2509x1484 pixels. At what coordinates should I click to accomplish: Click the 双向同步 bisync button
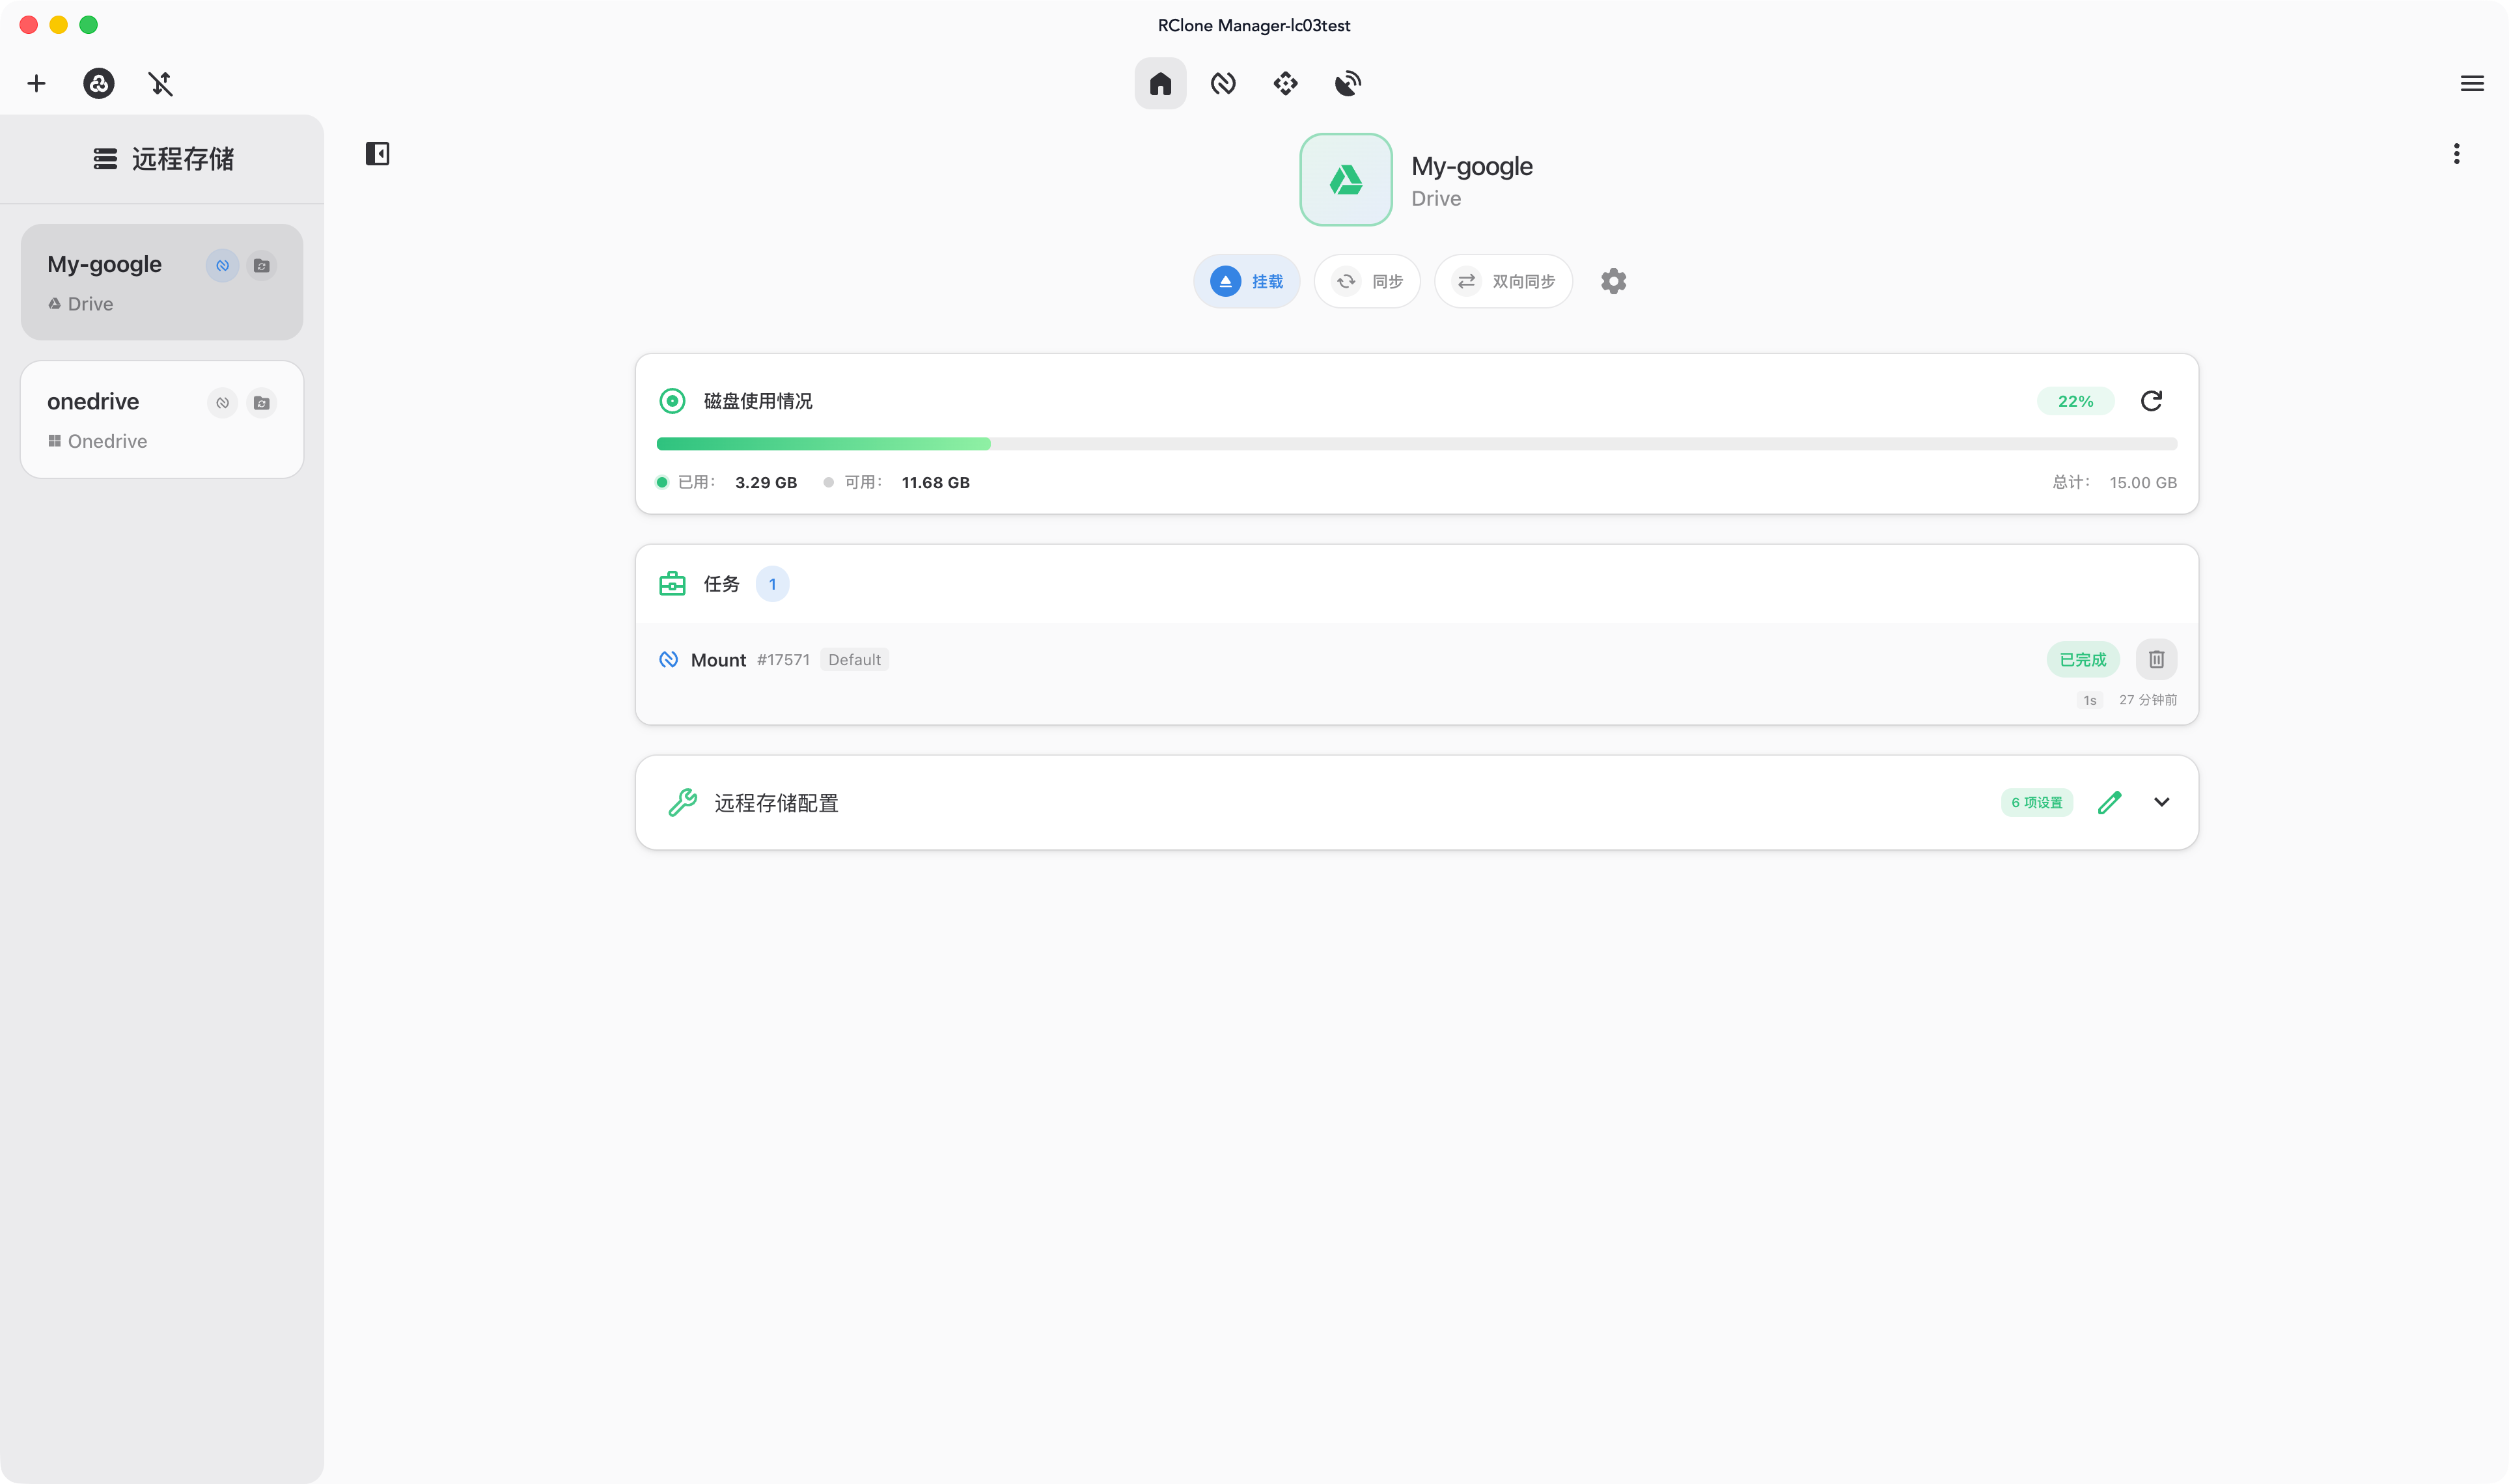[1504, 281]
